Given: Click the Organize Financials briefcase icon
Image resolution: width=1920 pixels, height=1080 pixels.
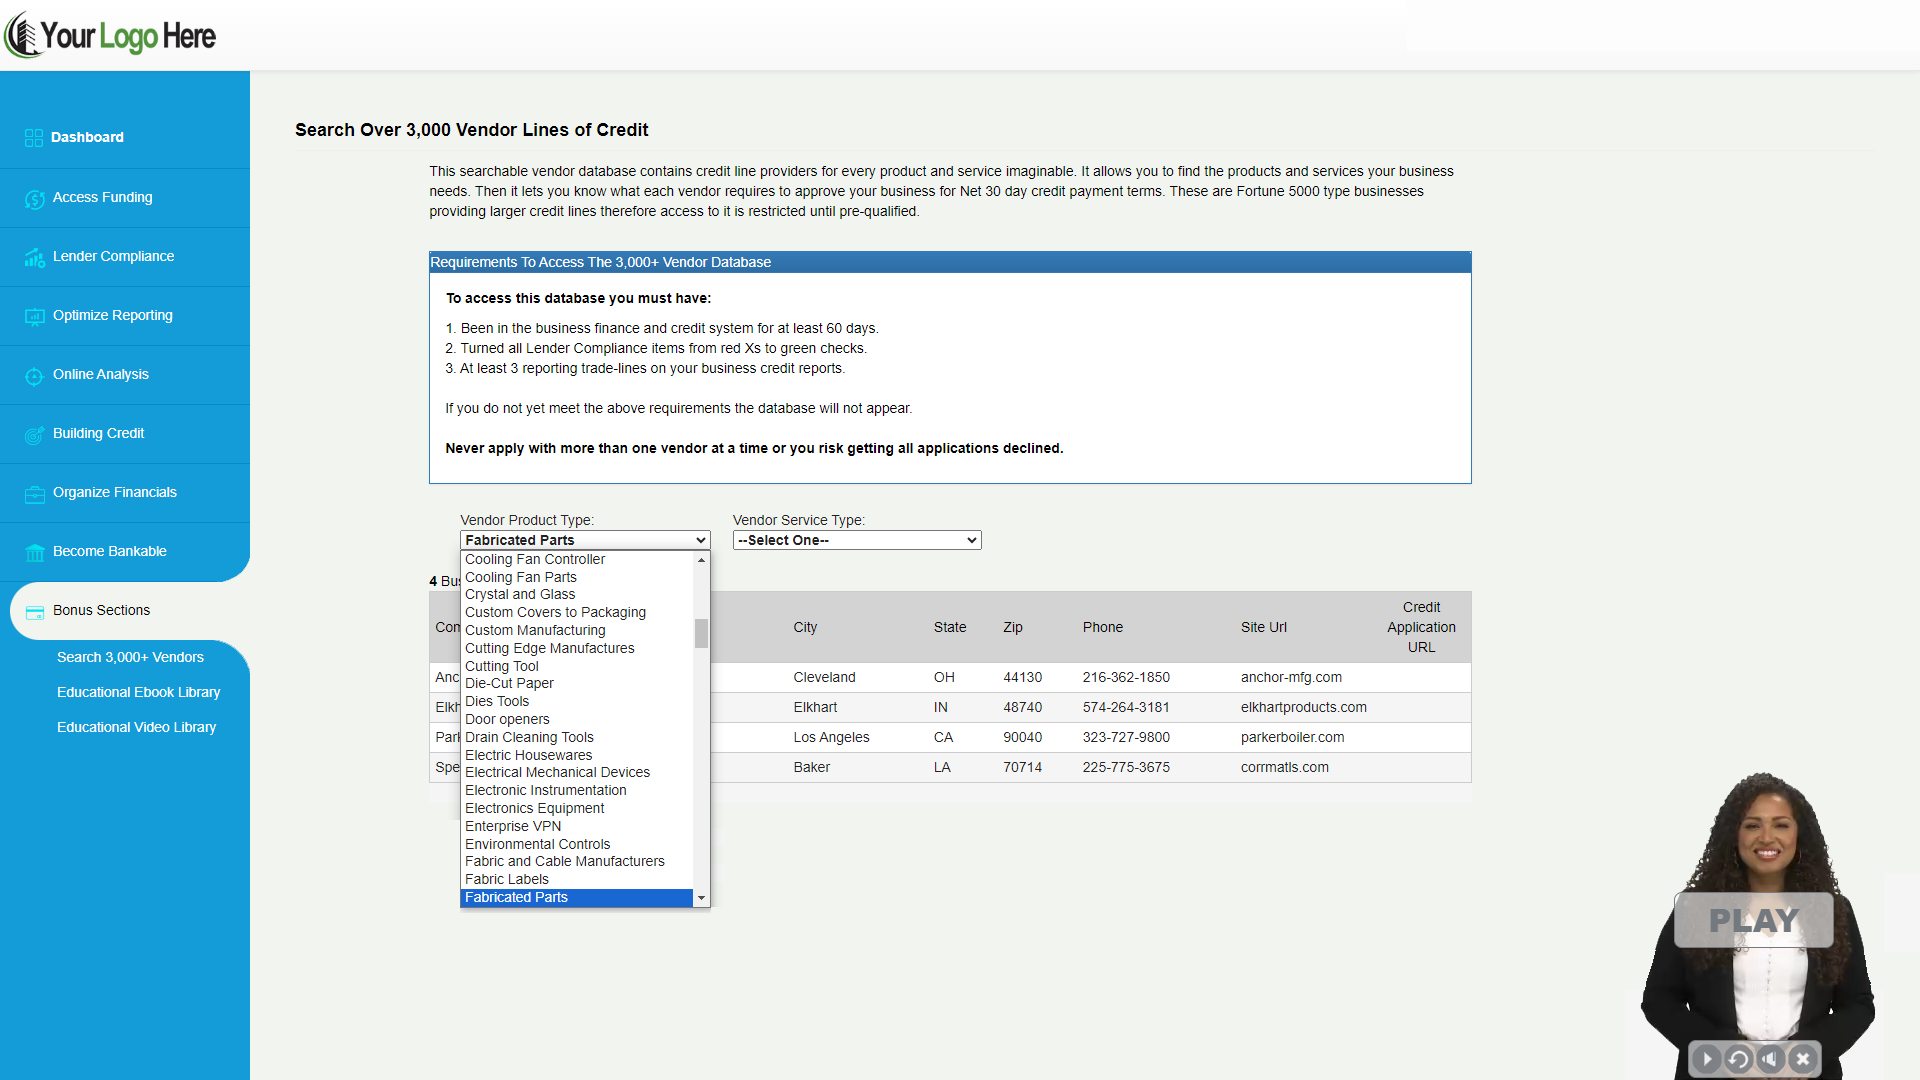Looking at the screenshot, I should (x=34, y=494).
